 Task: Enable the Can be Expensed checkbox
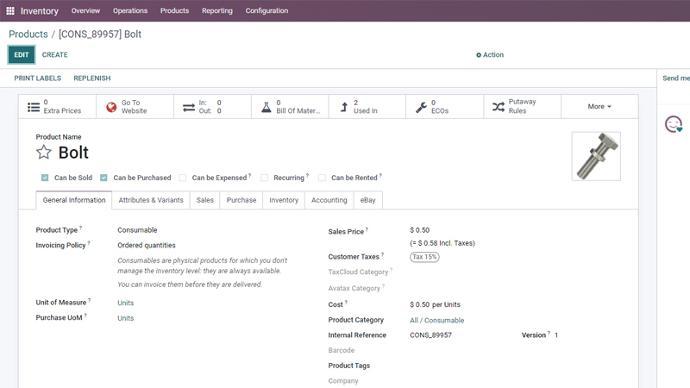183,178
